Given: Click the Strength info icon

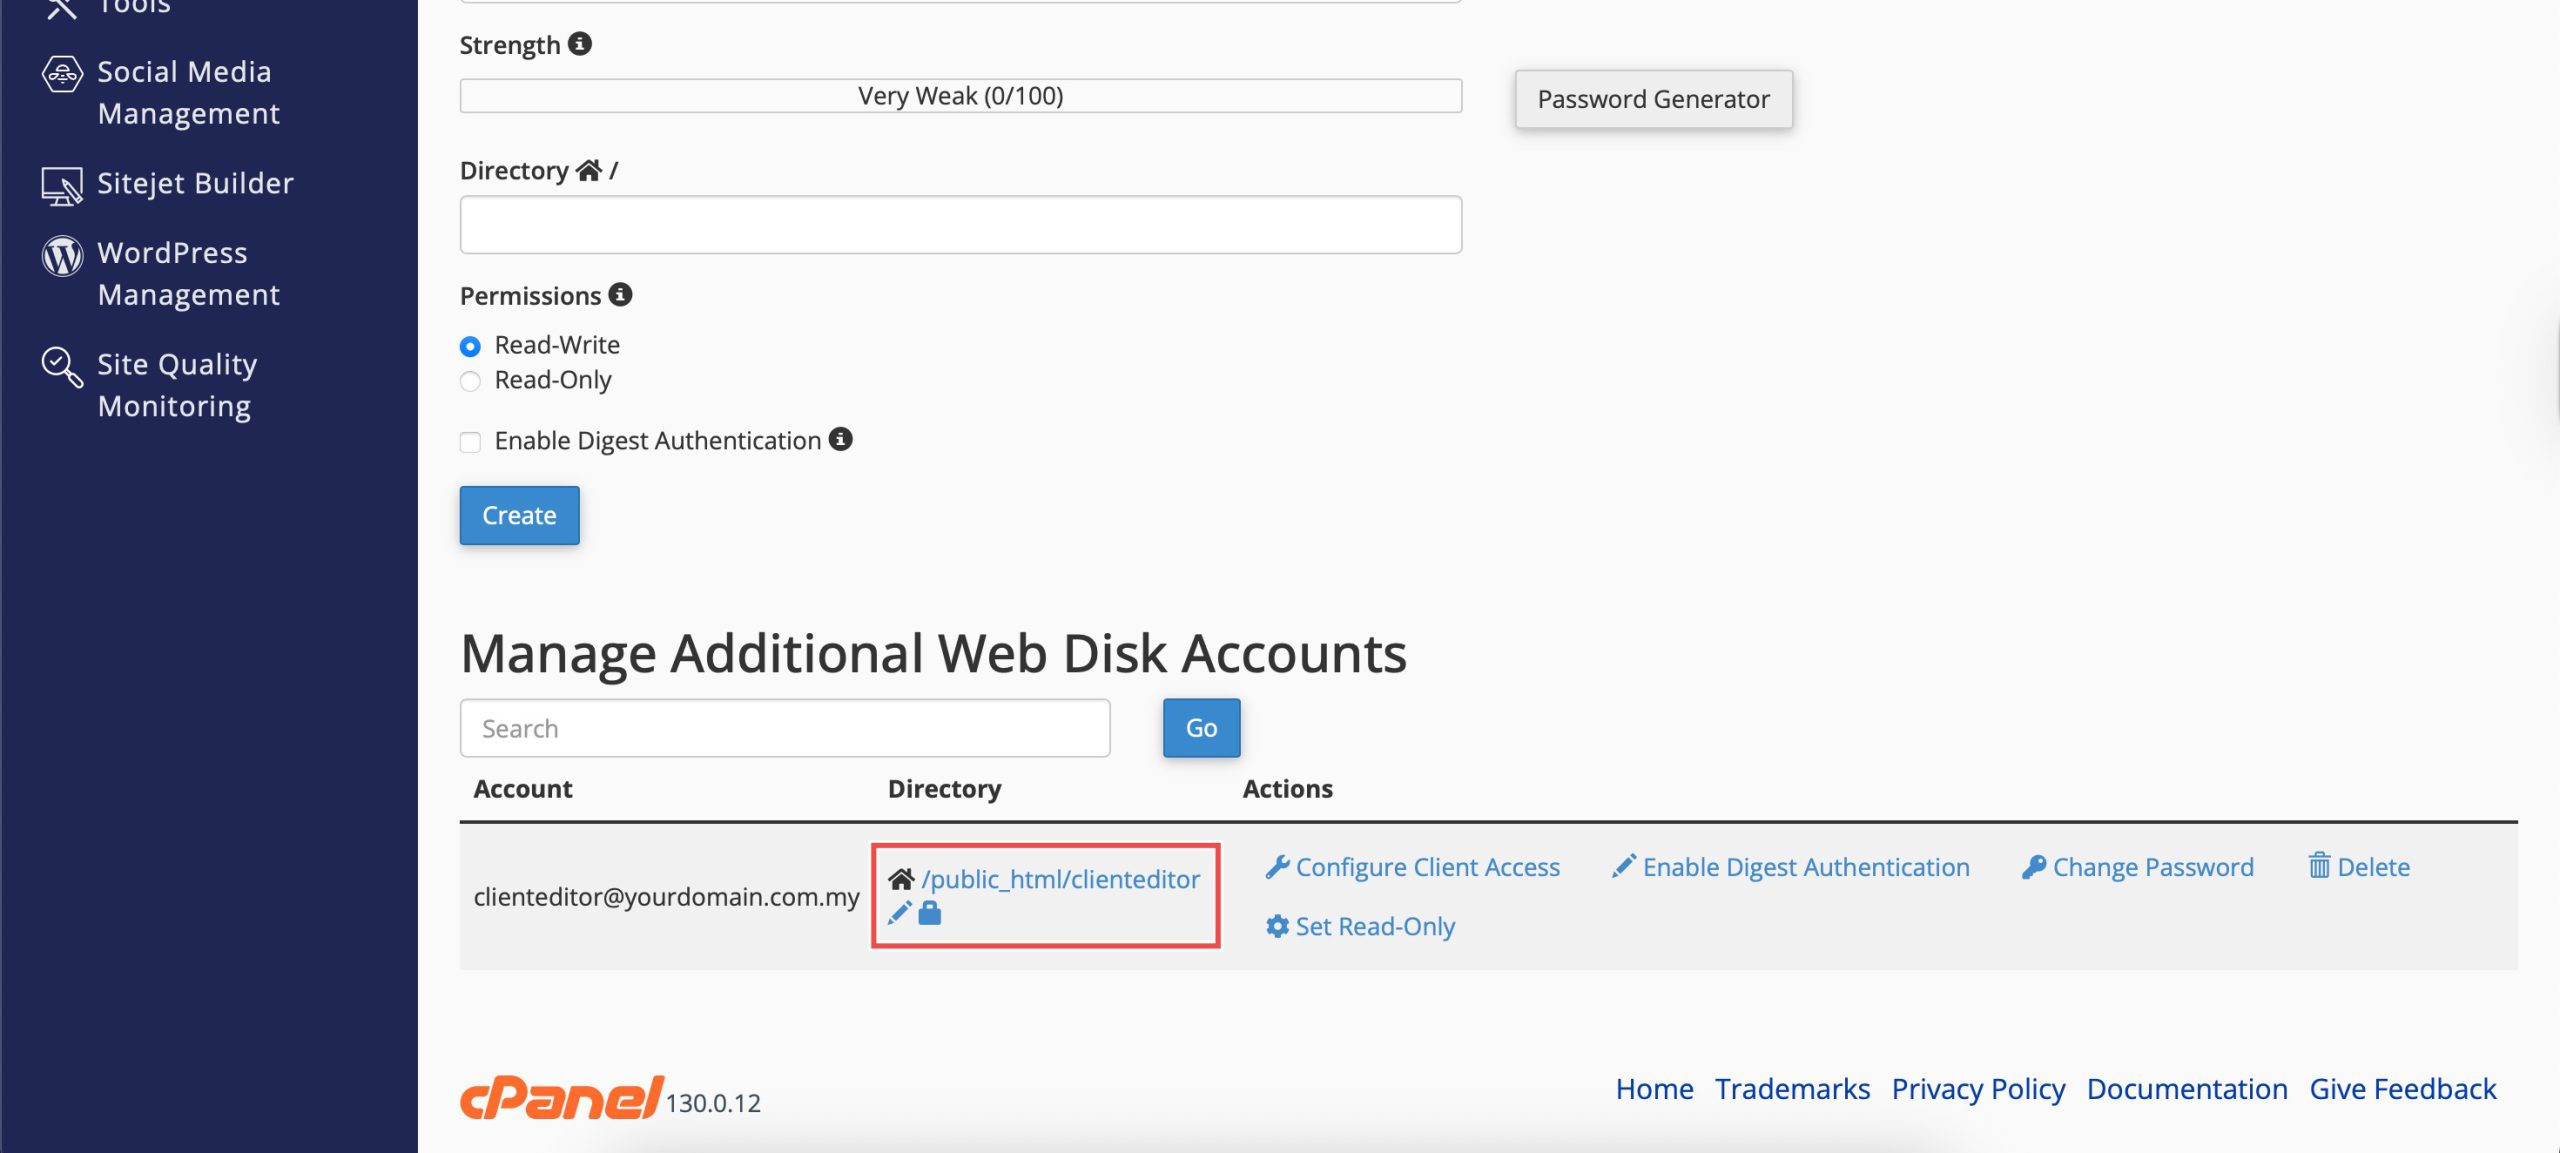Looking at the screenshot, I should click(x=580, y=44).
